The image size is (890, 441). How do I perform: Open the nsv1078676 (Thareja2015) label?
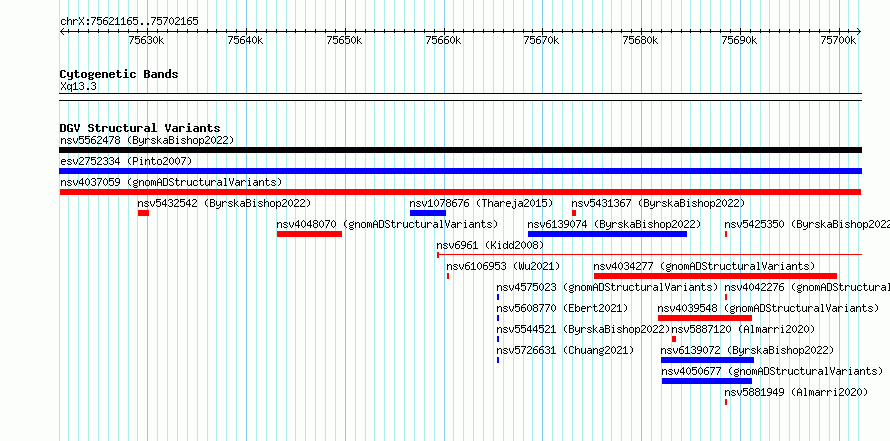point(481,203)
